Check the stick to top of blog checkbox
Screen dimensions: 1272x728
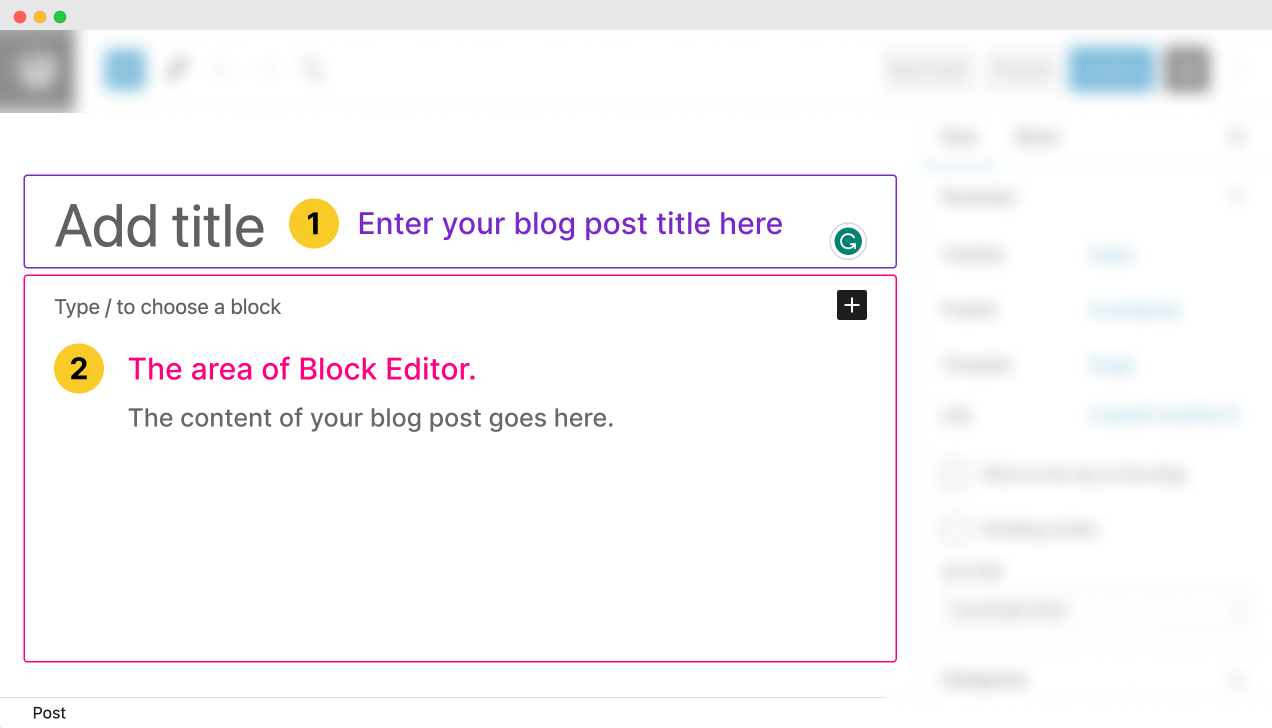pos(955,474)
